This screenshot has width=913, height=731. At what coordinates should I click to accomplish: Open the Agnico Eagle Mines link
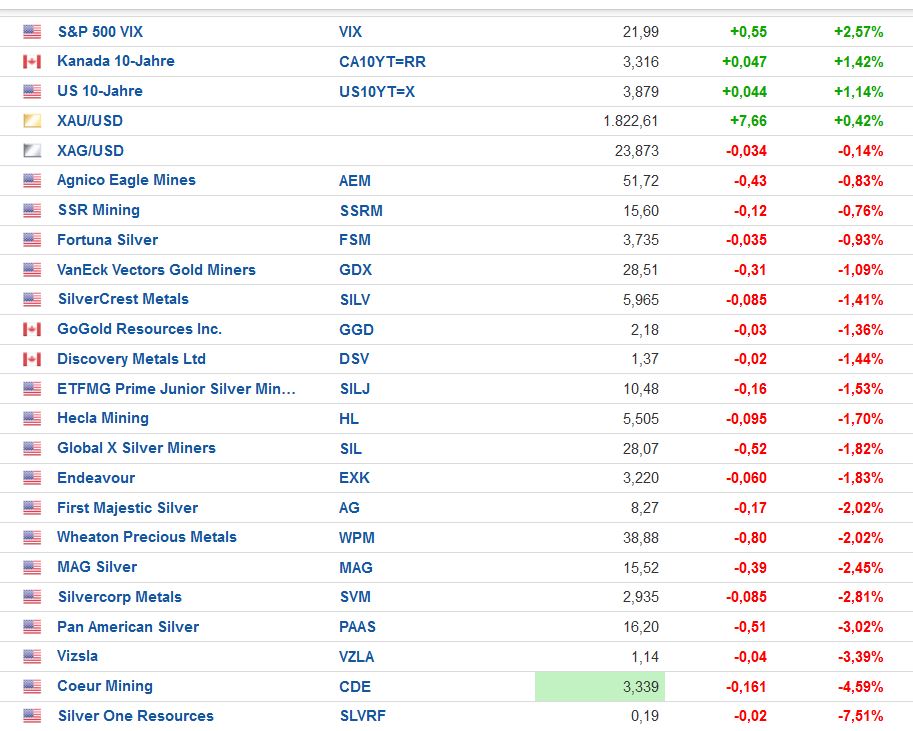(126, 180)
